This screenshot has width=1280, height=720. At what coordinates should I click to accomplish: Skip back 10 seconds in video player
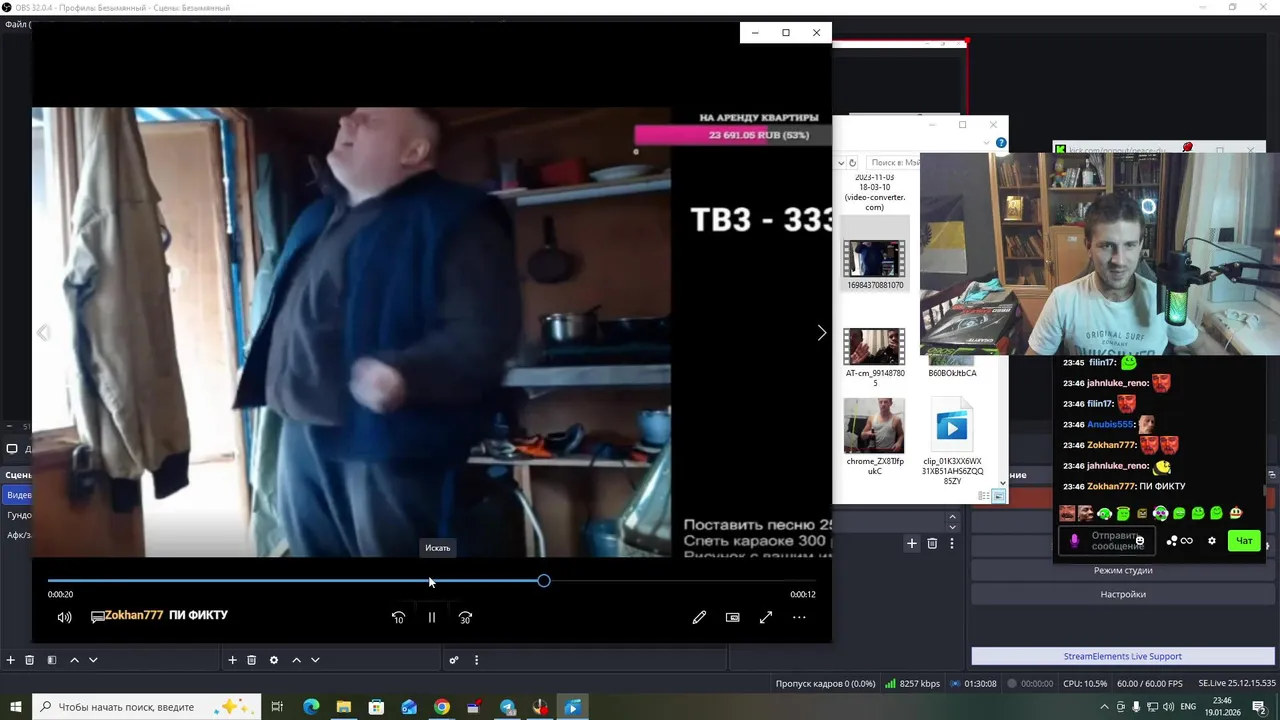(x=398, y=617)
